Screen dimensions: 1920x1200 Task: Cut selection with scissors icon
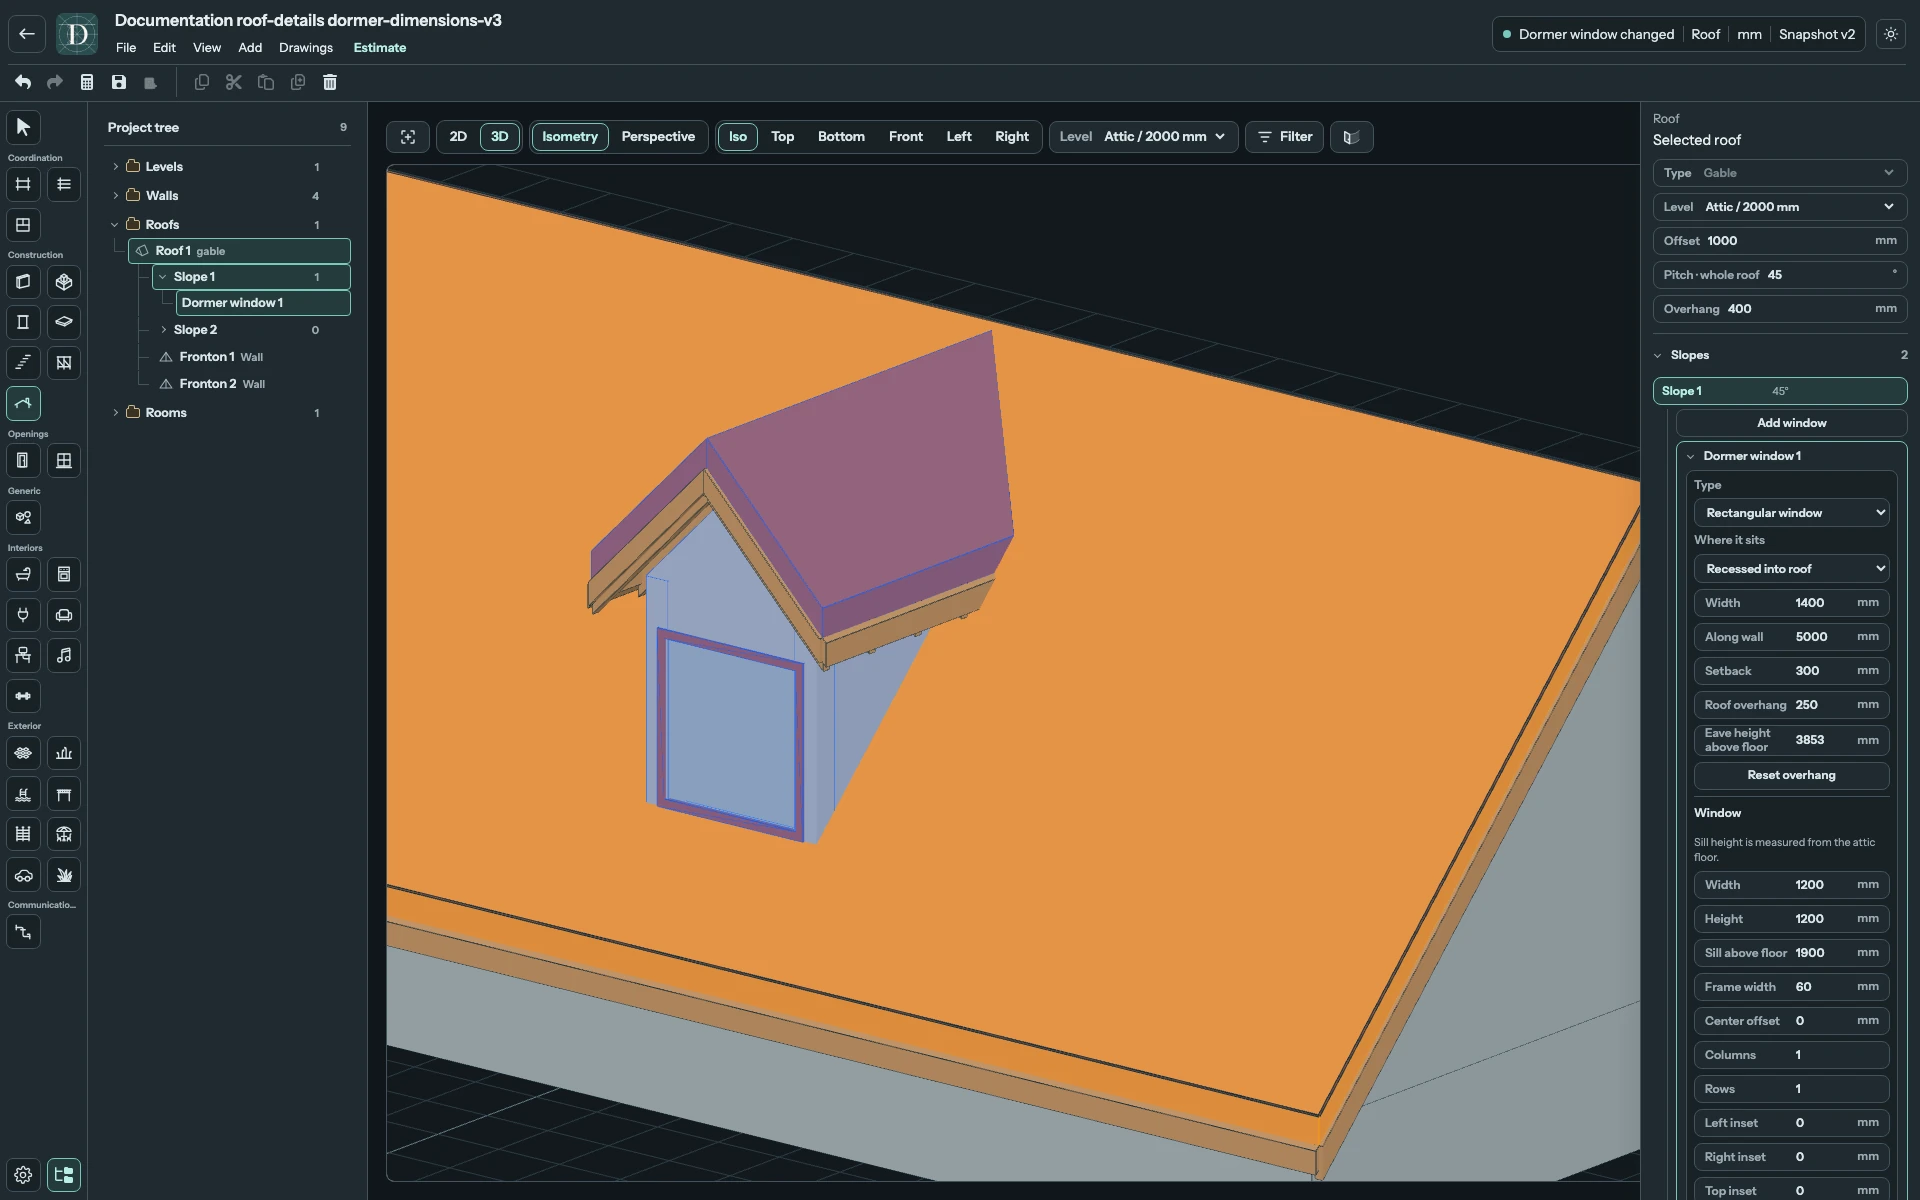coord(234,82)
